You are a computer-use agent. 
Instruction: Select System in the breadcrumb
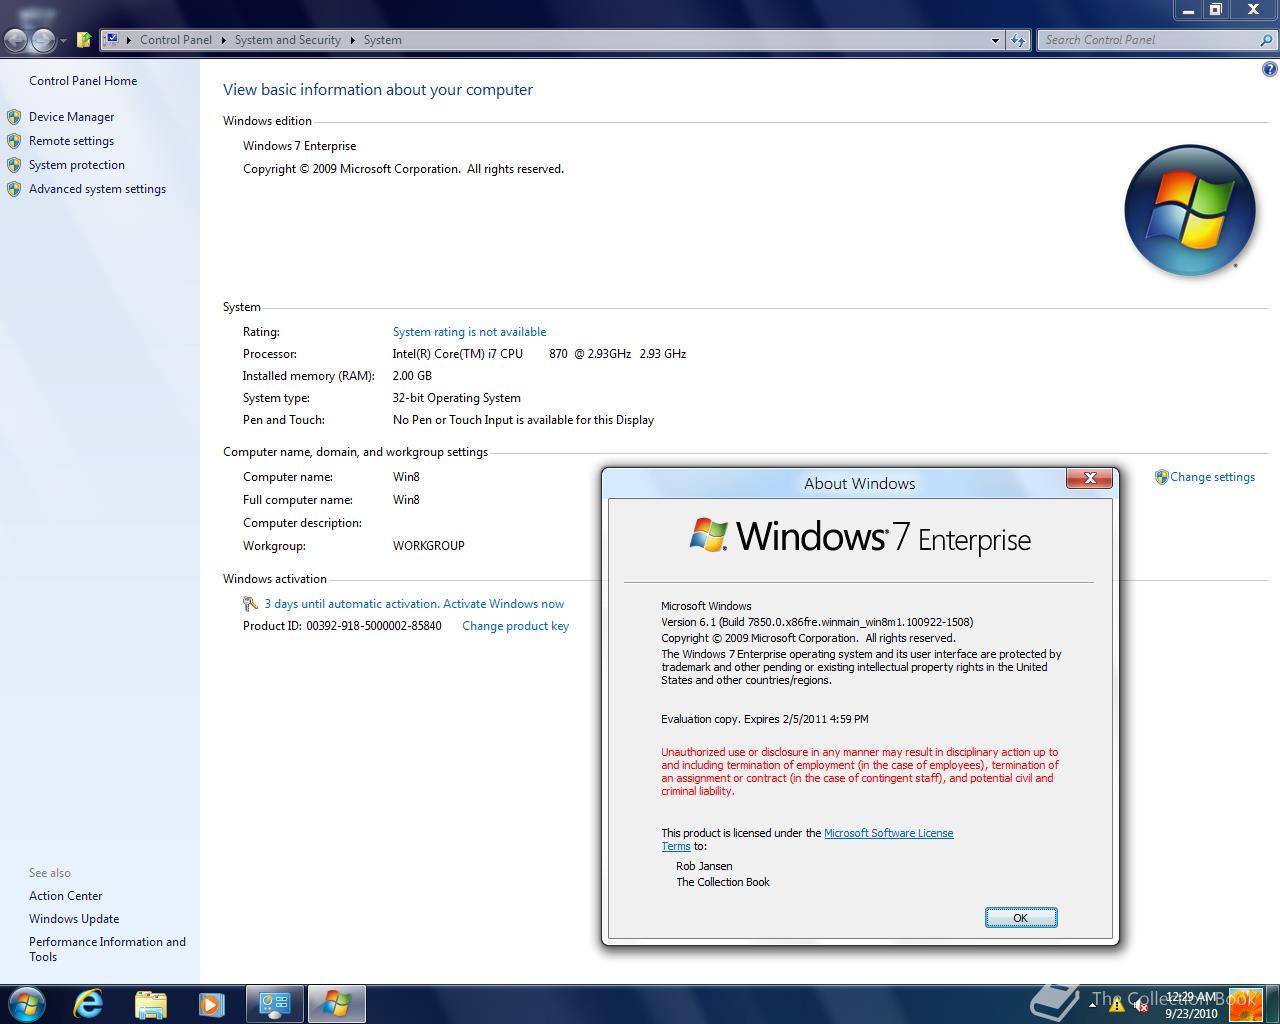pyautogui.click(x=383, y=40)
